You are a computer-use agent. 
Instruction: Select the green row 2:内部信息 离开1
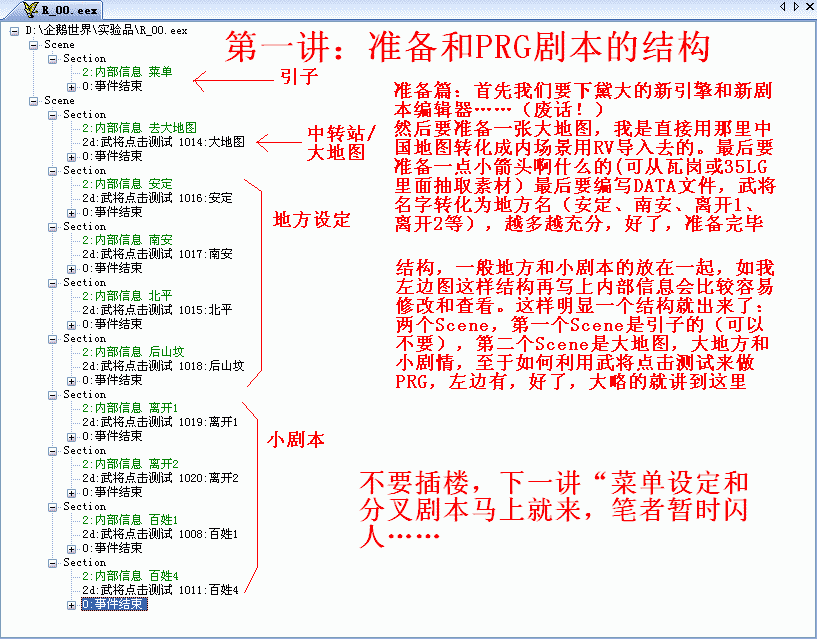(x=130, y=408)
